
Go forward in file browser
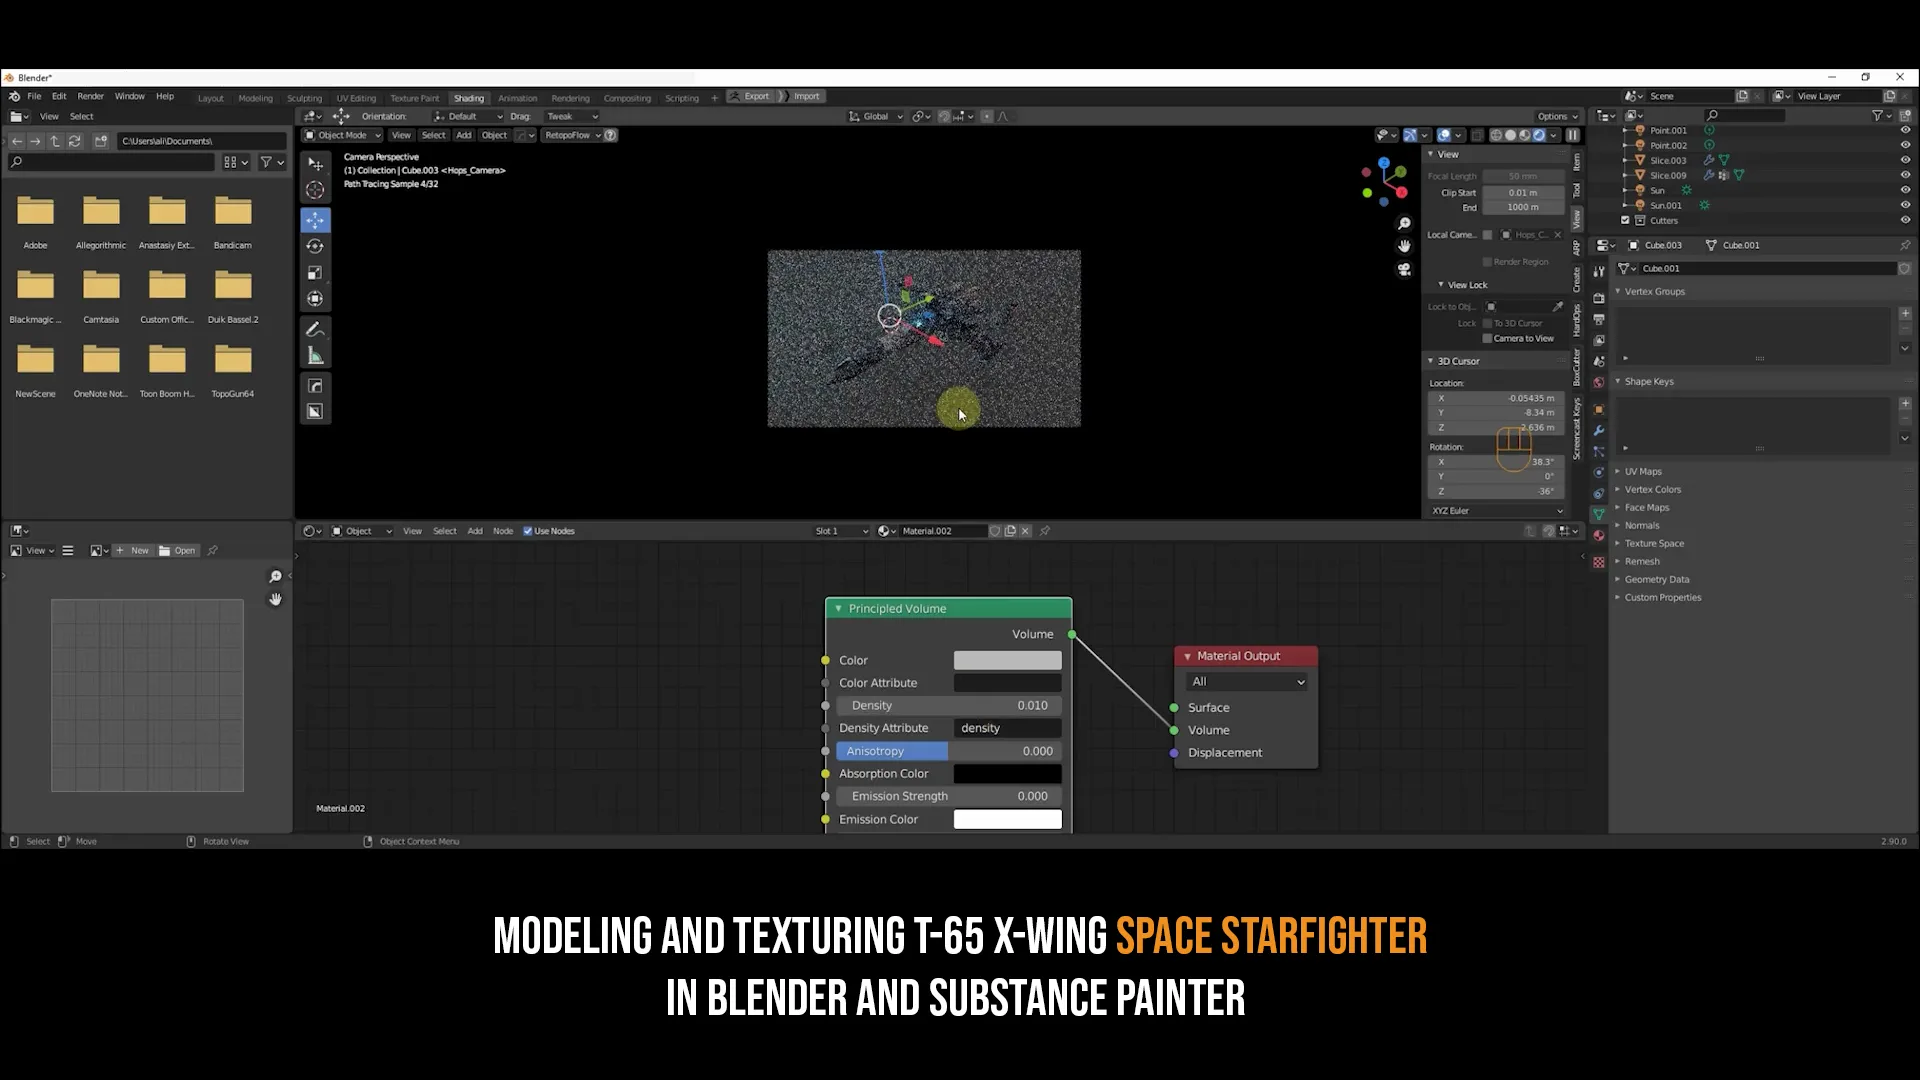coord(36,141)
